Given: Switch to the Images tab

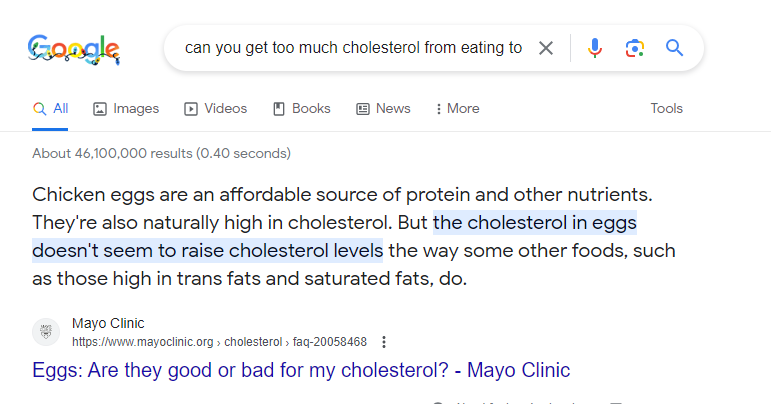Looking at the screenshot, I should [126, 108].
